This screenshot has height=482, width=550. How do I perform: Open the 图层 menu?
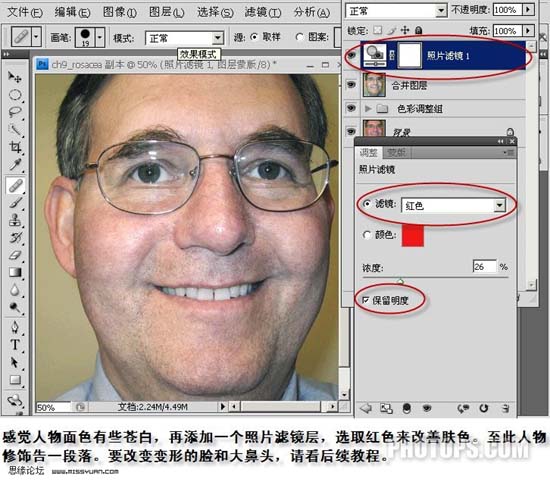[167, 12]
